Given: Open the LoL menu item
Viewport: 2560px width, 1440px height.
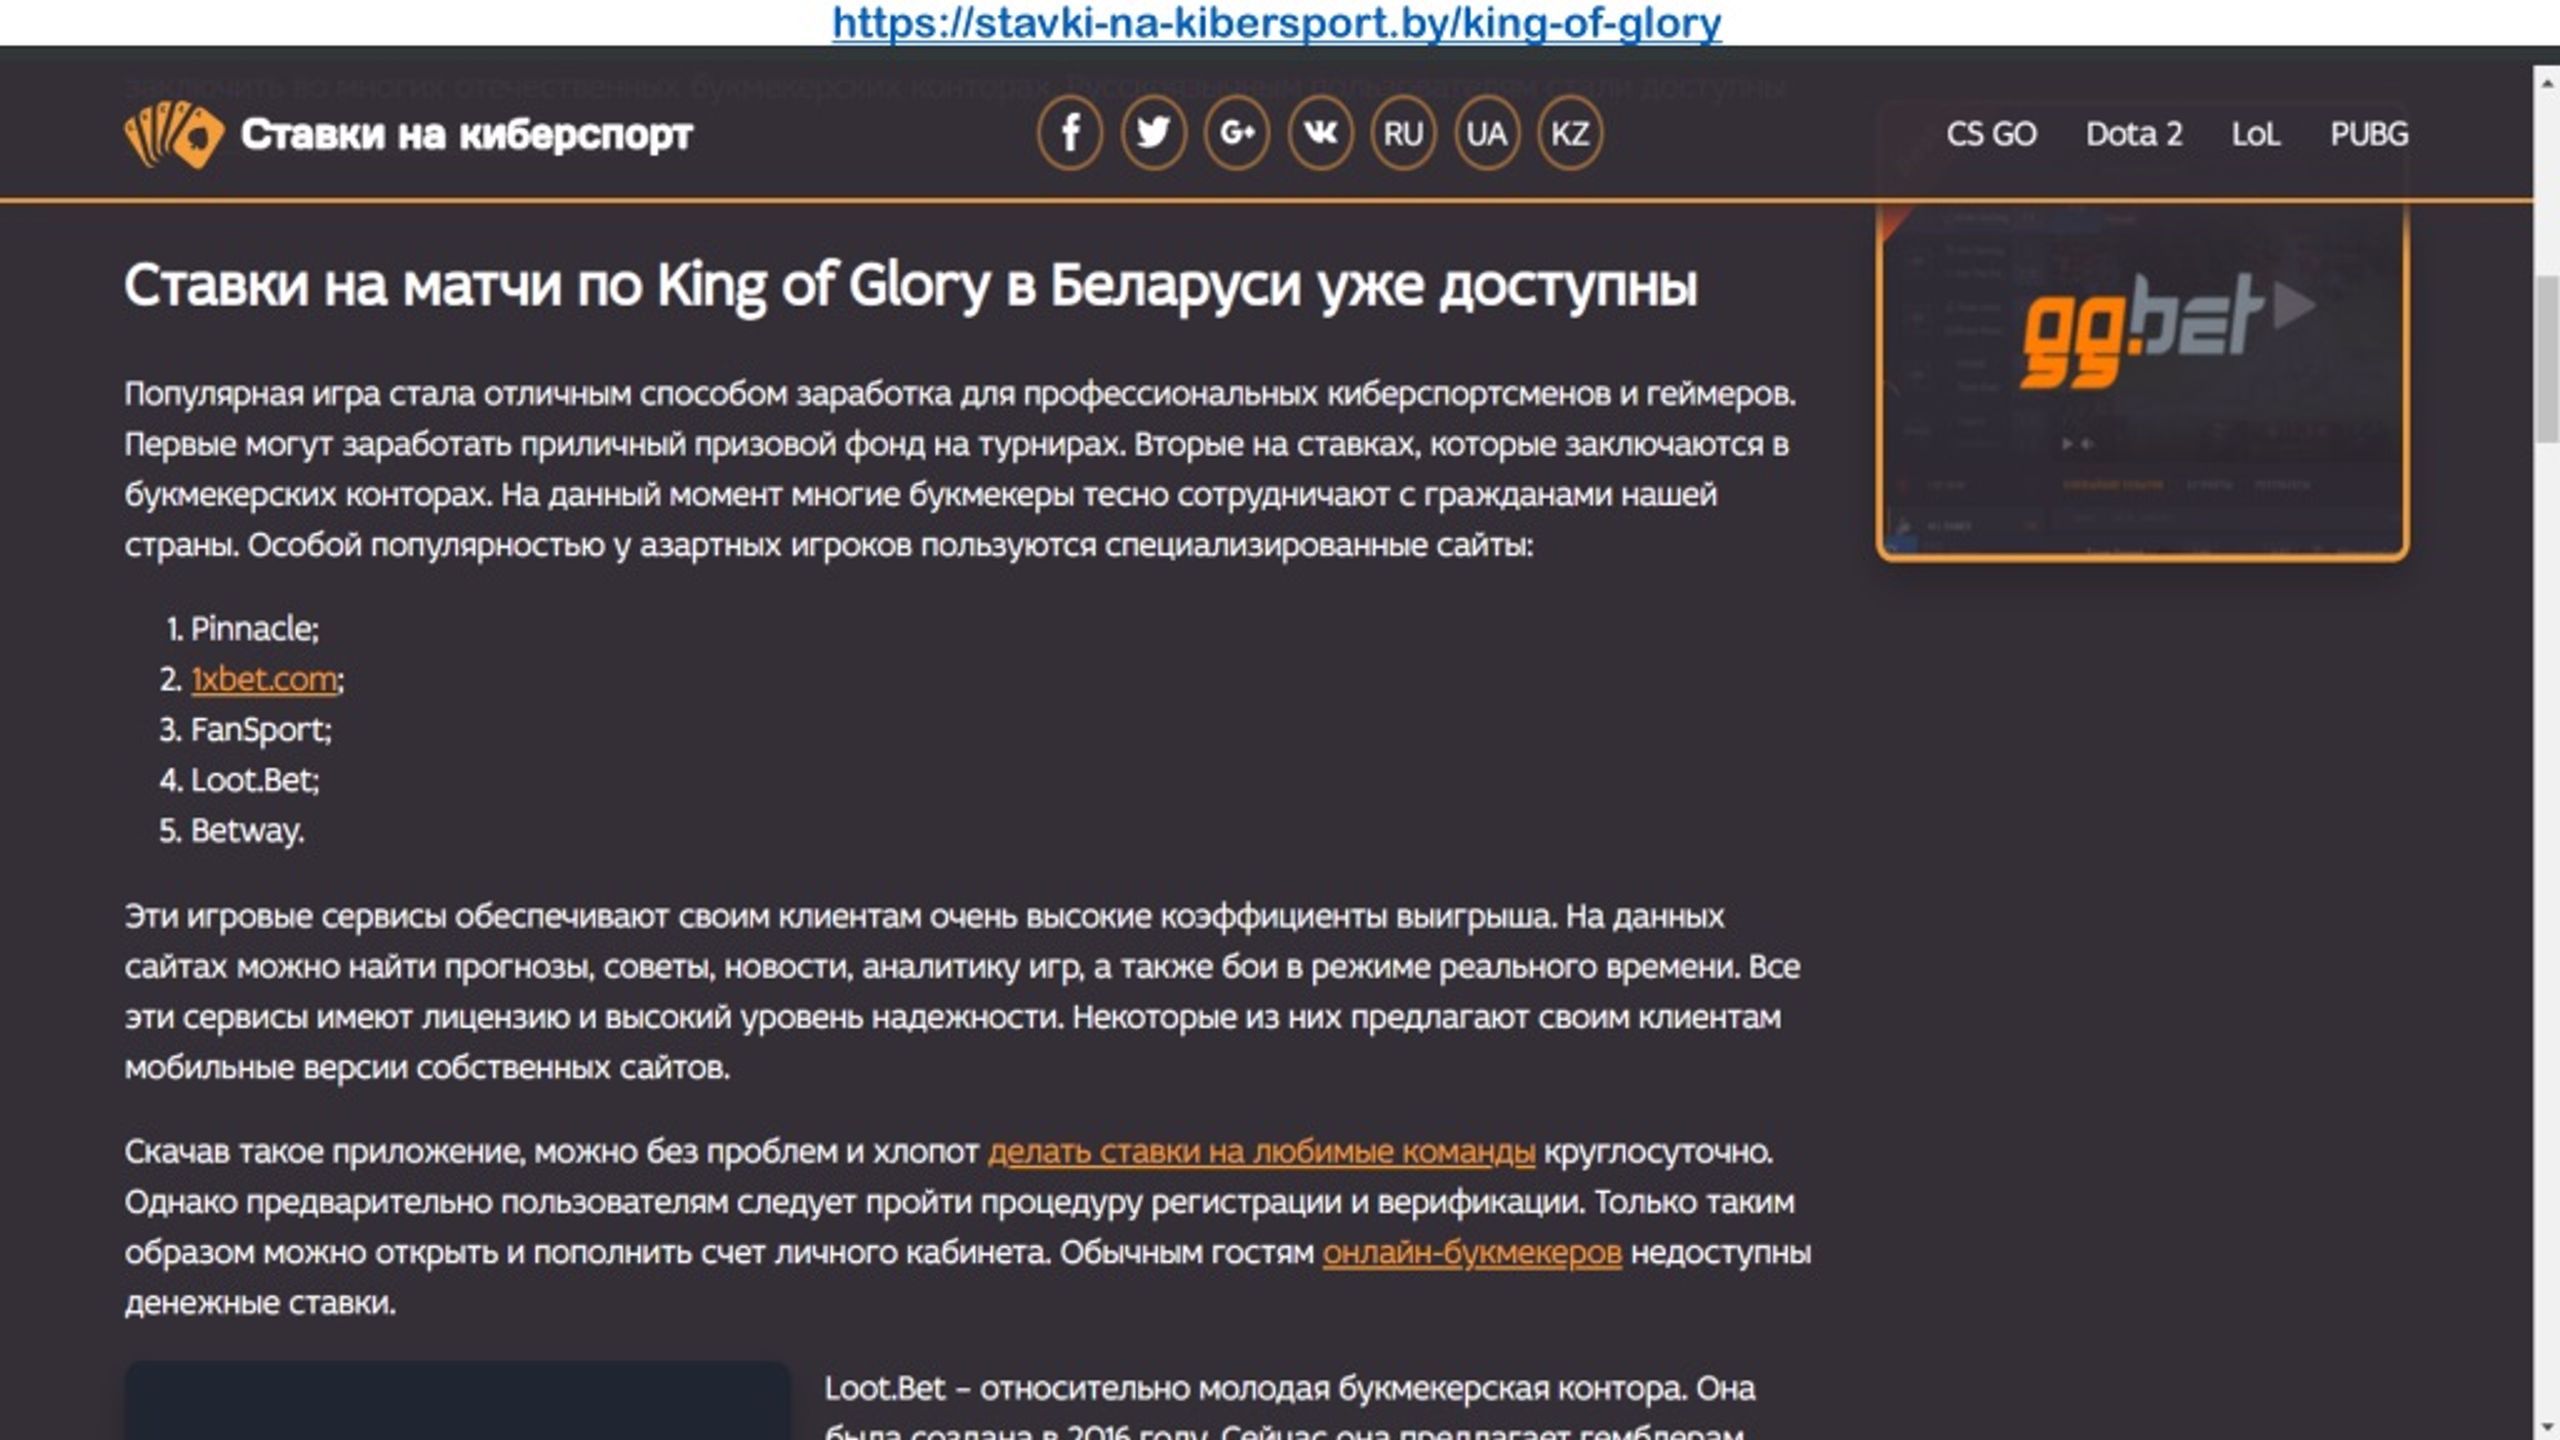Looking at the screenshot, I should (2256, 134).
